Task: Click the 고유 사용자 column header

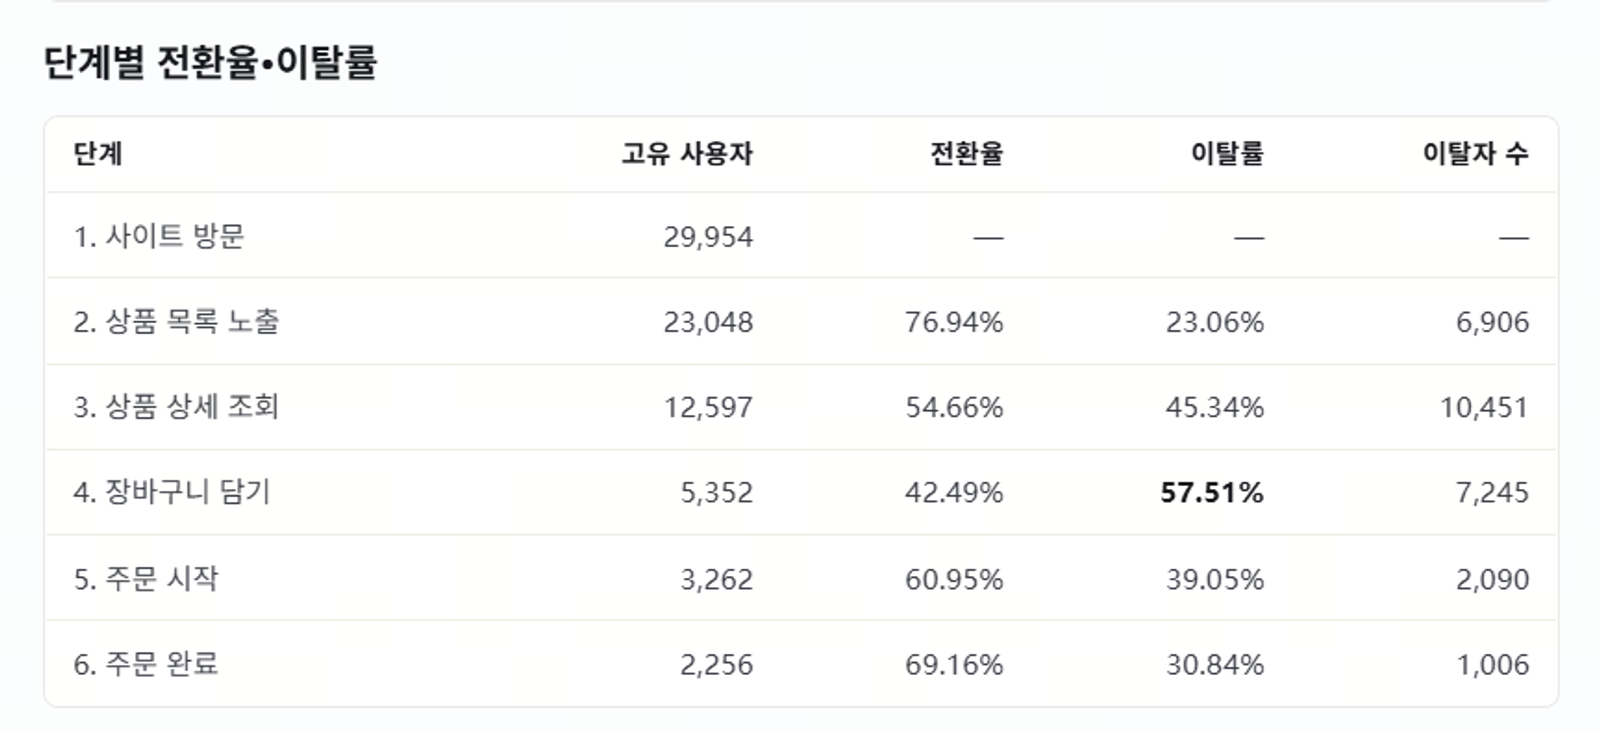Action: click(x=687, y=153)
